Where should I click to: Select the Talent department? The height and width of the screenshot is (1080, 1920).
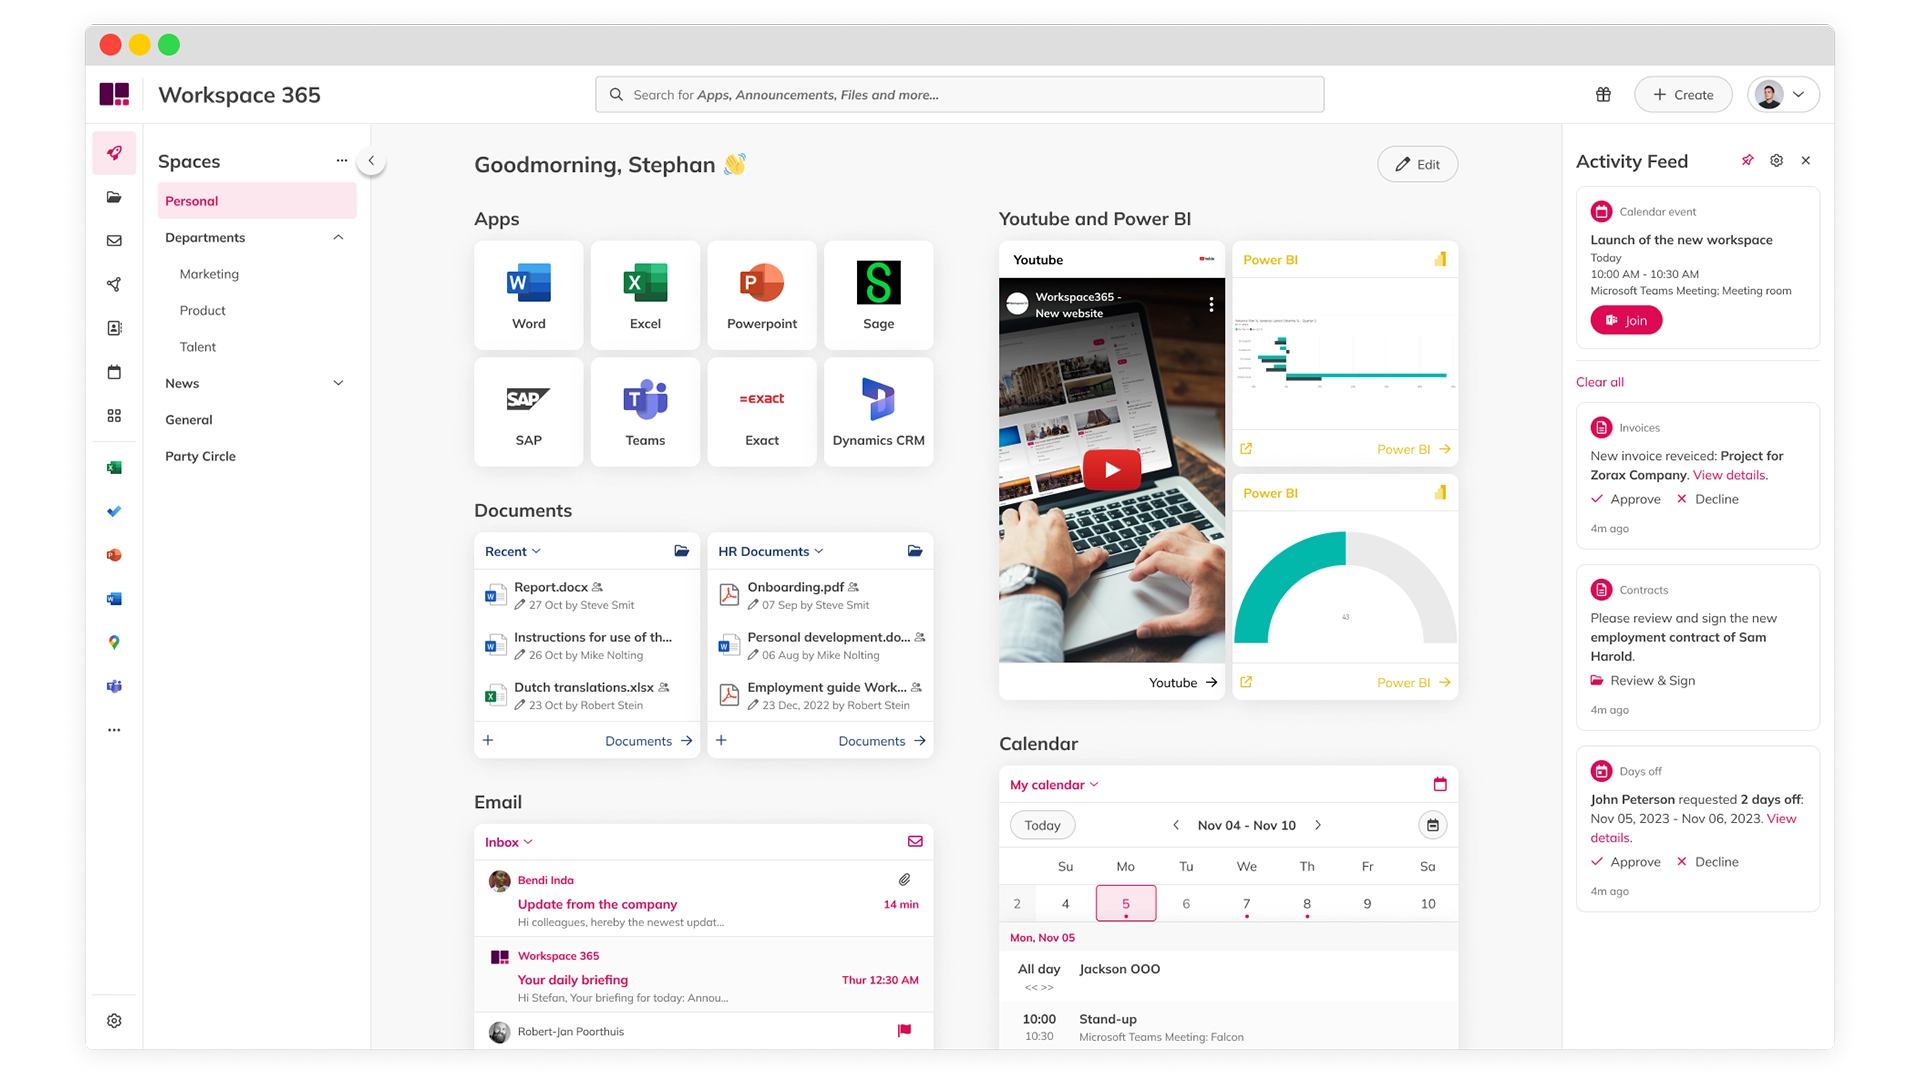(x=198, y=347)
